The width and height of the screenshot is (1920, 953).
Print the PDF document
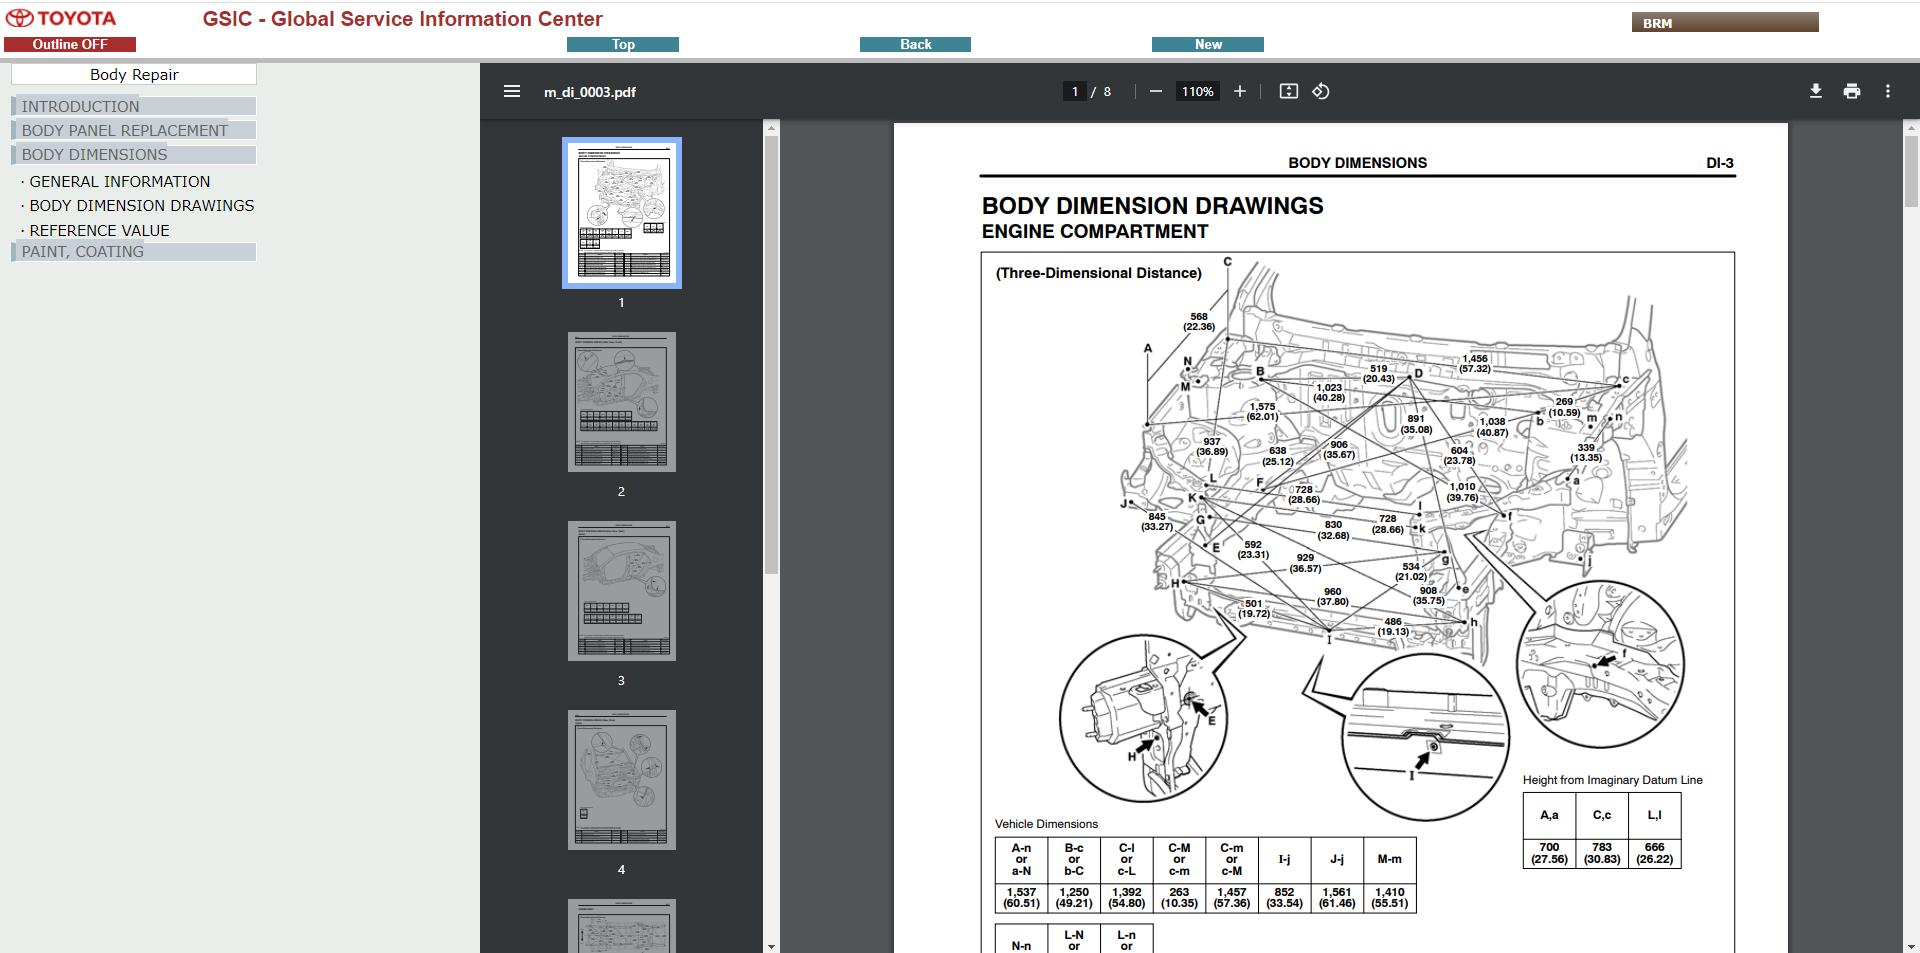(1852, 91)
